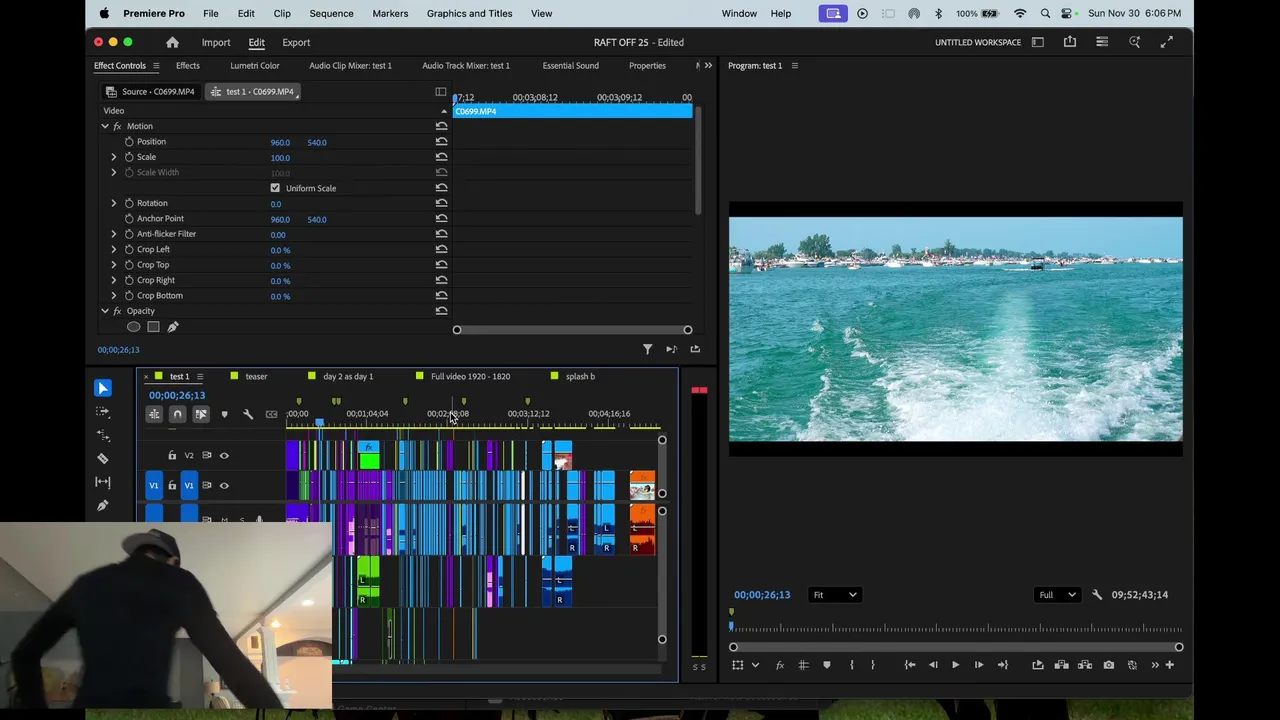Select Source C0699.MP4 clip tab
This screenshot has width=1280, height=720.
151,92
